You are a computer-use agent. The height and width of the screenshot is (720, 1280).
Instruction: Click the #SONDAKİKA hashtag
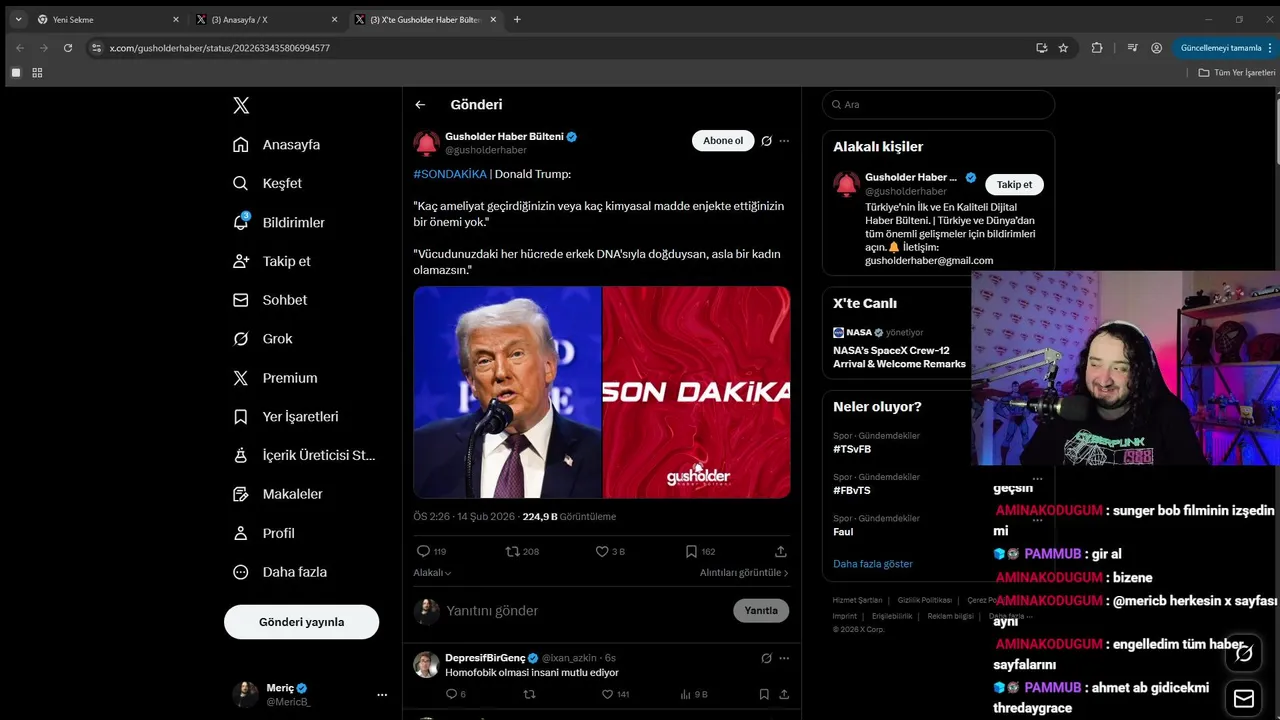coord(449,174)
